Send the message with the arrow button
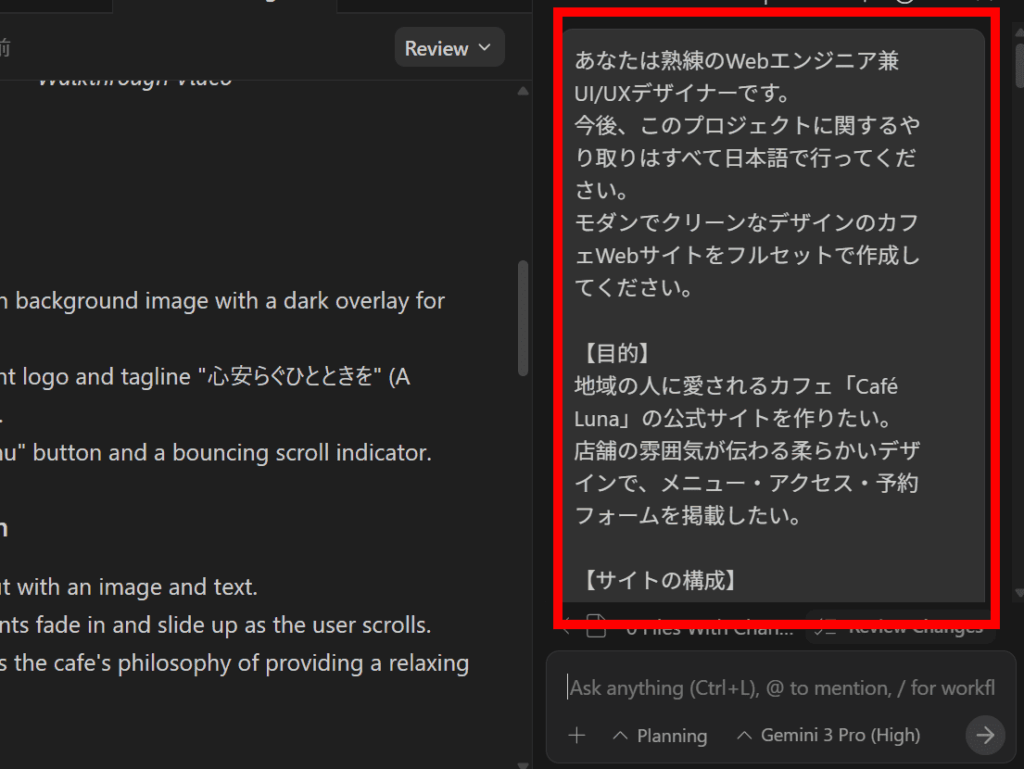Viewport: 1024px width, 769px height. pyautogui.click(x=985, y=736)
